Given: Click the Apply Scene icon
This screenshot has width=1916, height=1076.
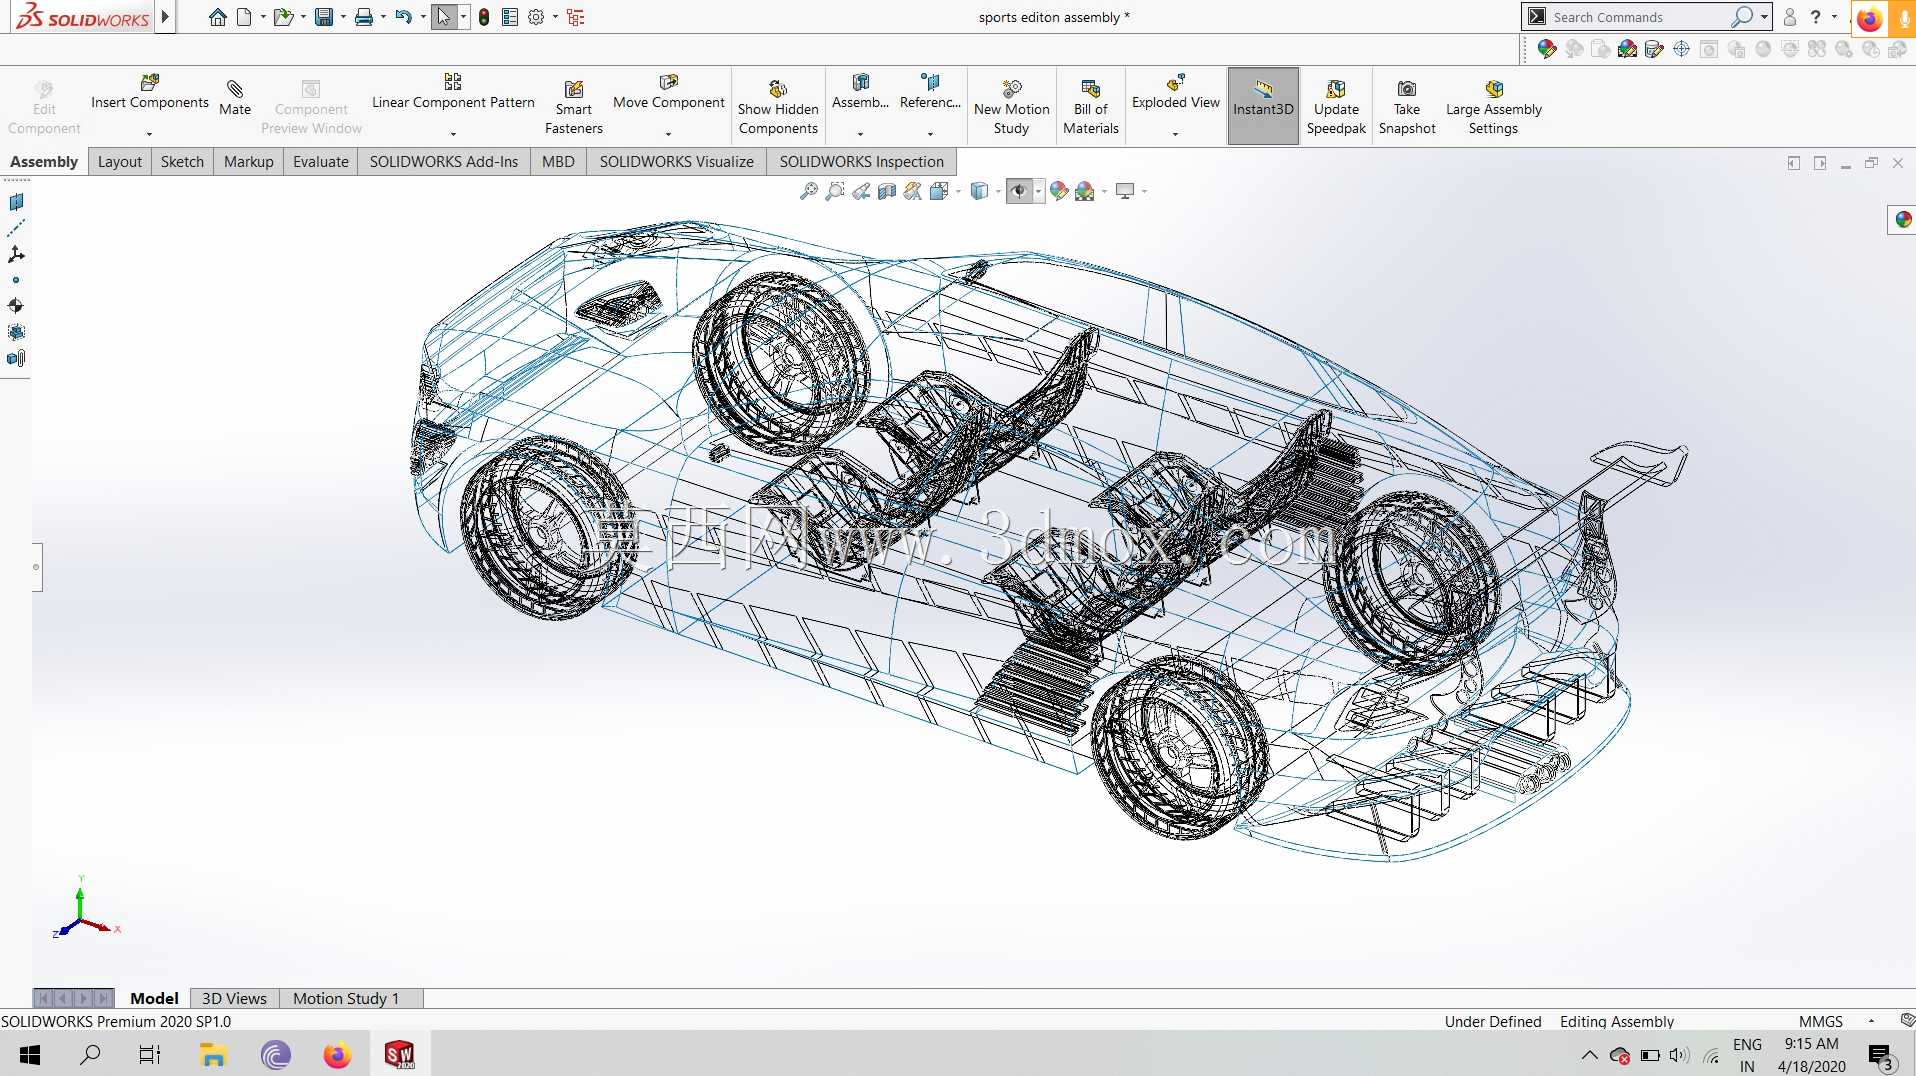Looking at the screenshot, I should tap(1085, 191).
